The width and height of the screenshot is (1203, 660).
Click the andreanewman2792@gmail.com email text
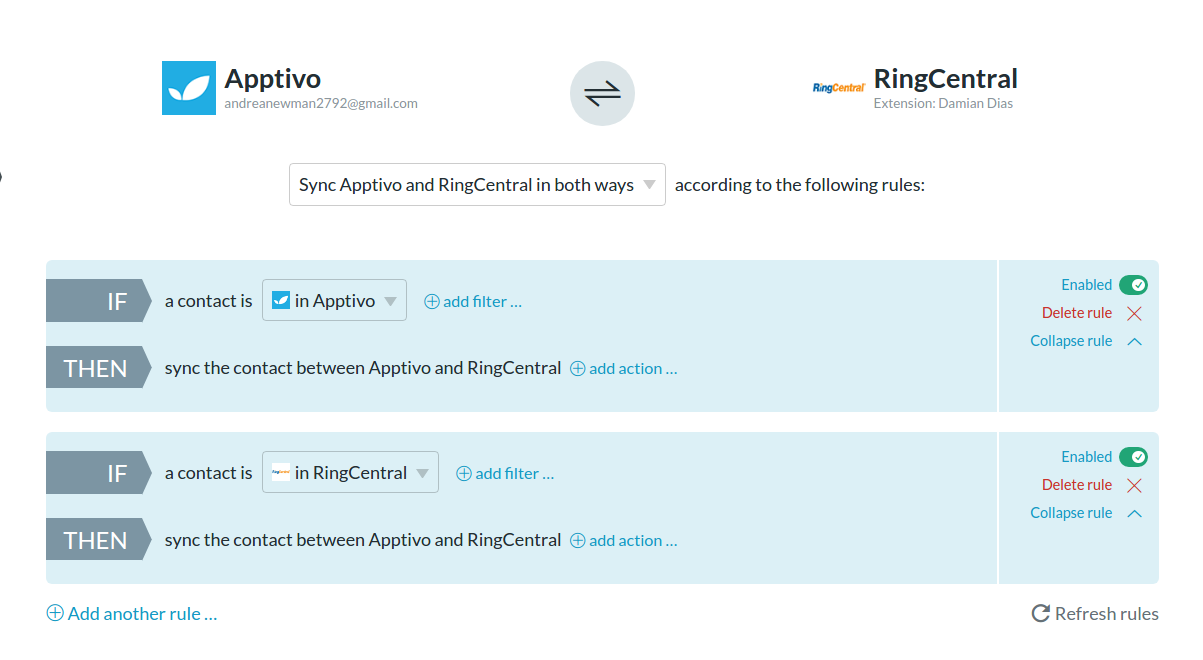coord(321,103)
